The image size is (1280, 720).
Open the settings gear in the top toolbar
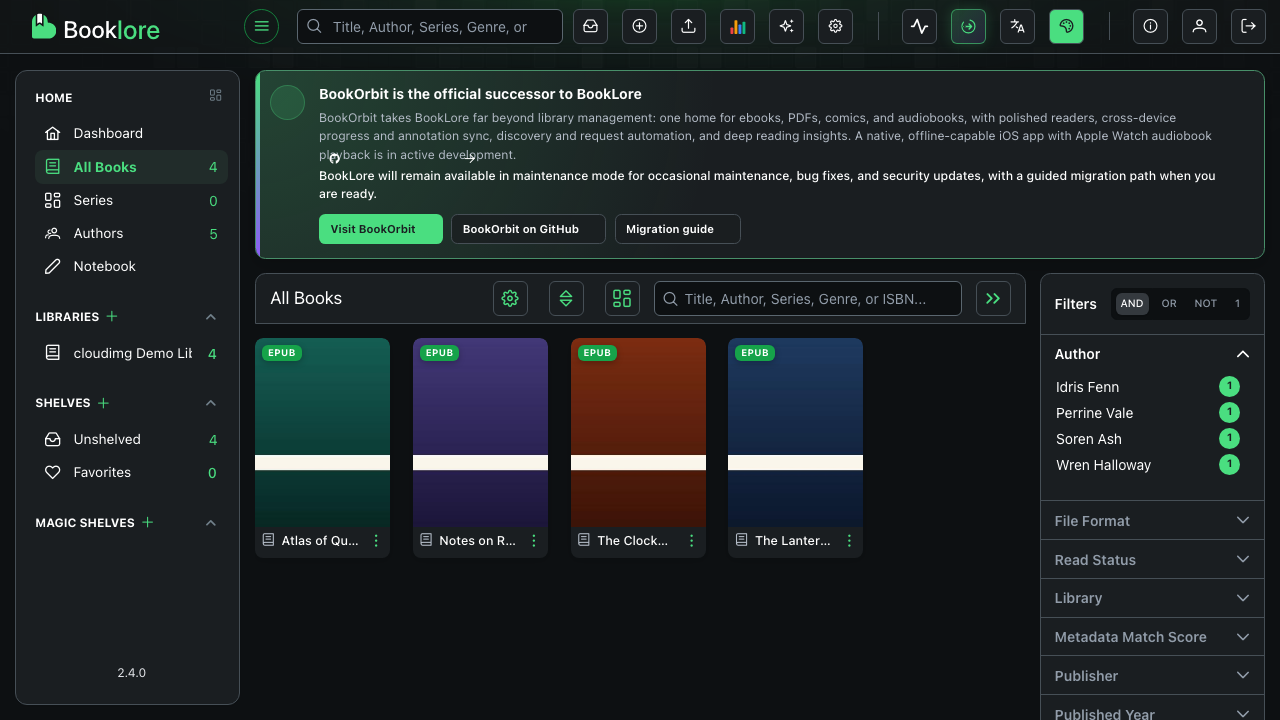836,26
